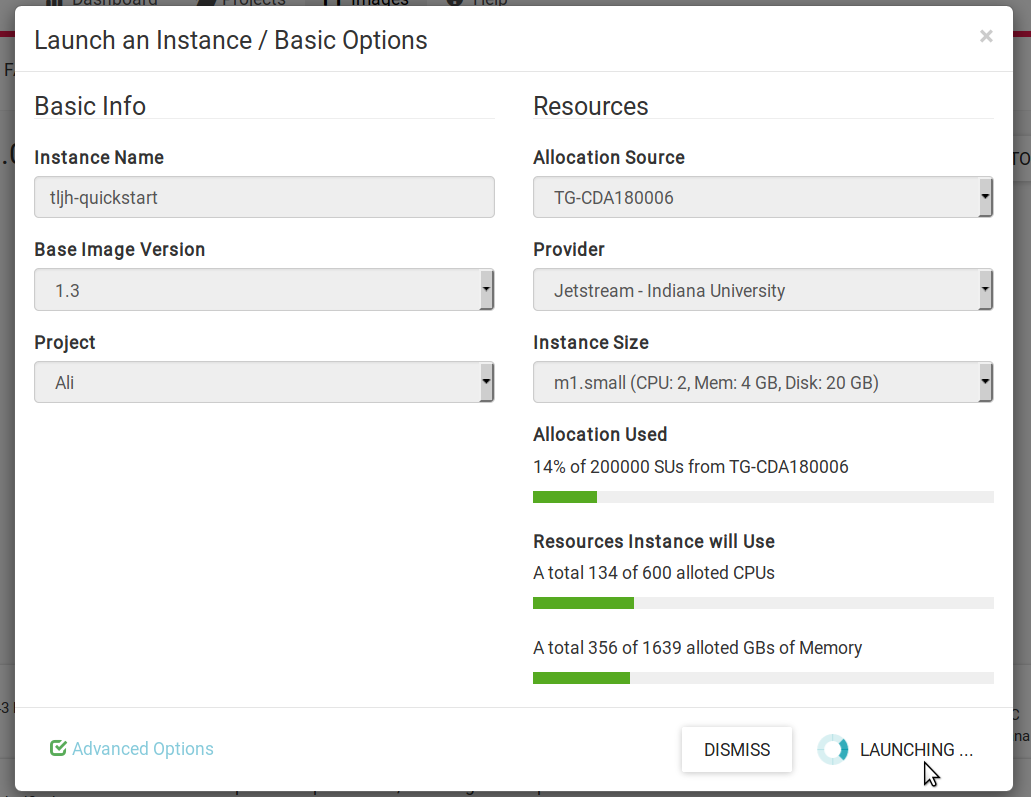1031x797 pixels.
Task: Click the launching spinner icon
Action: (832, 749)
